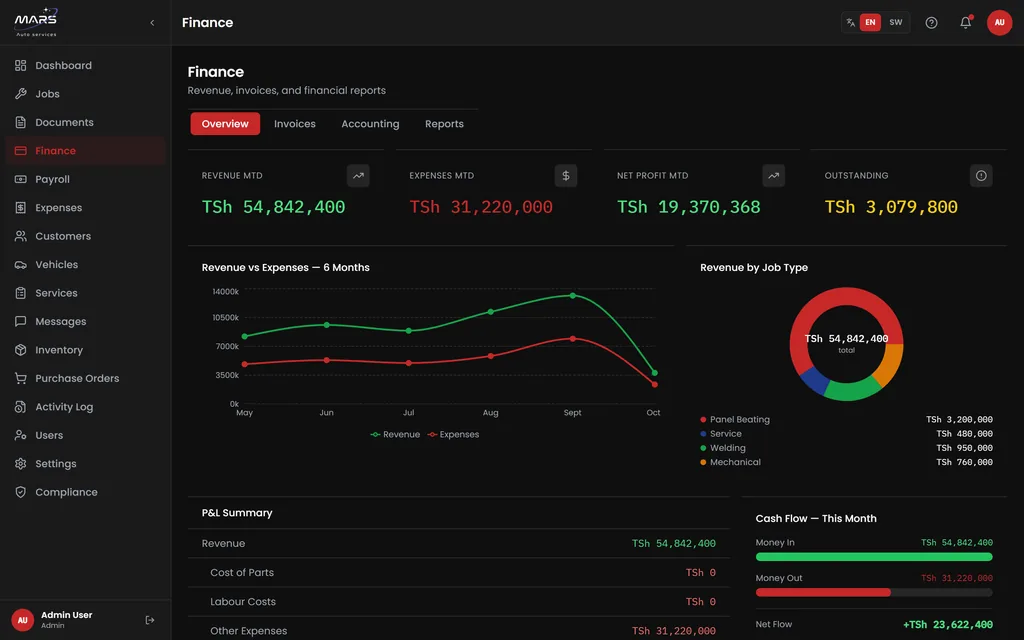
Task: Switch to the Invoices tab
Action: 295,123
